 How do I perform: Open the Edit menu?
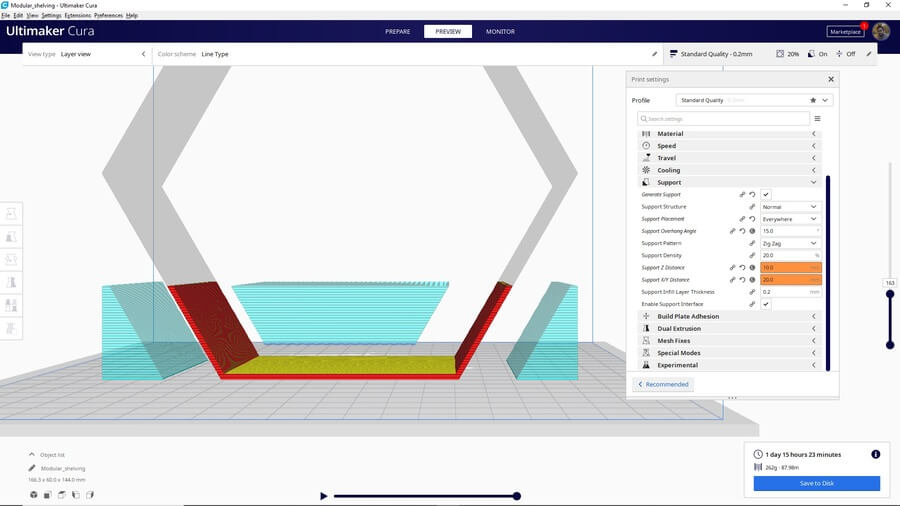coord(18,15)
